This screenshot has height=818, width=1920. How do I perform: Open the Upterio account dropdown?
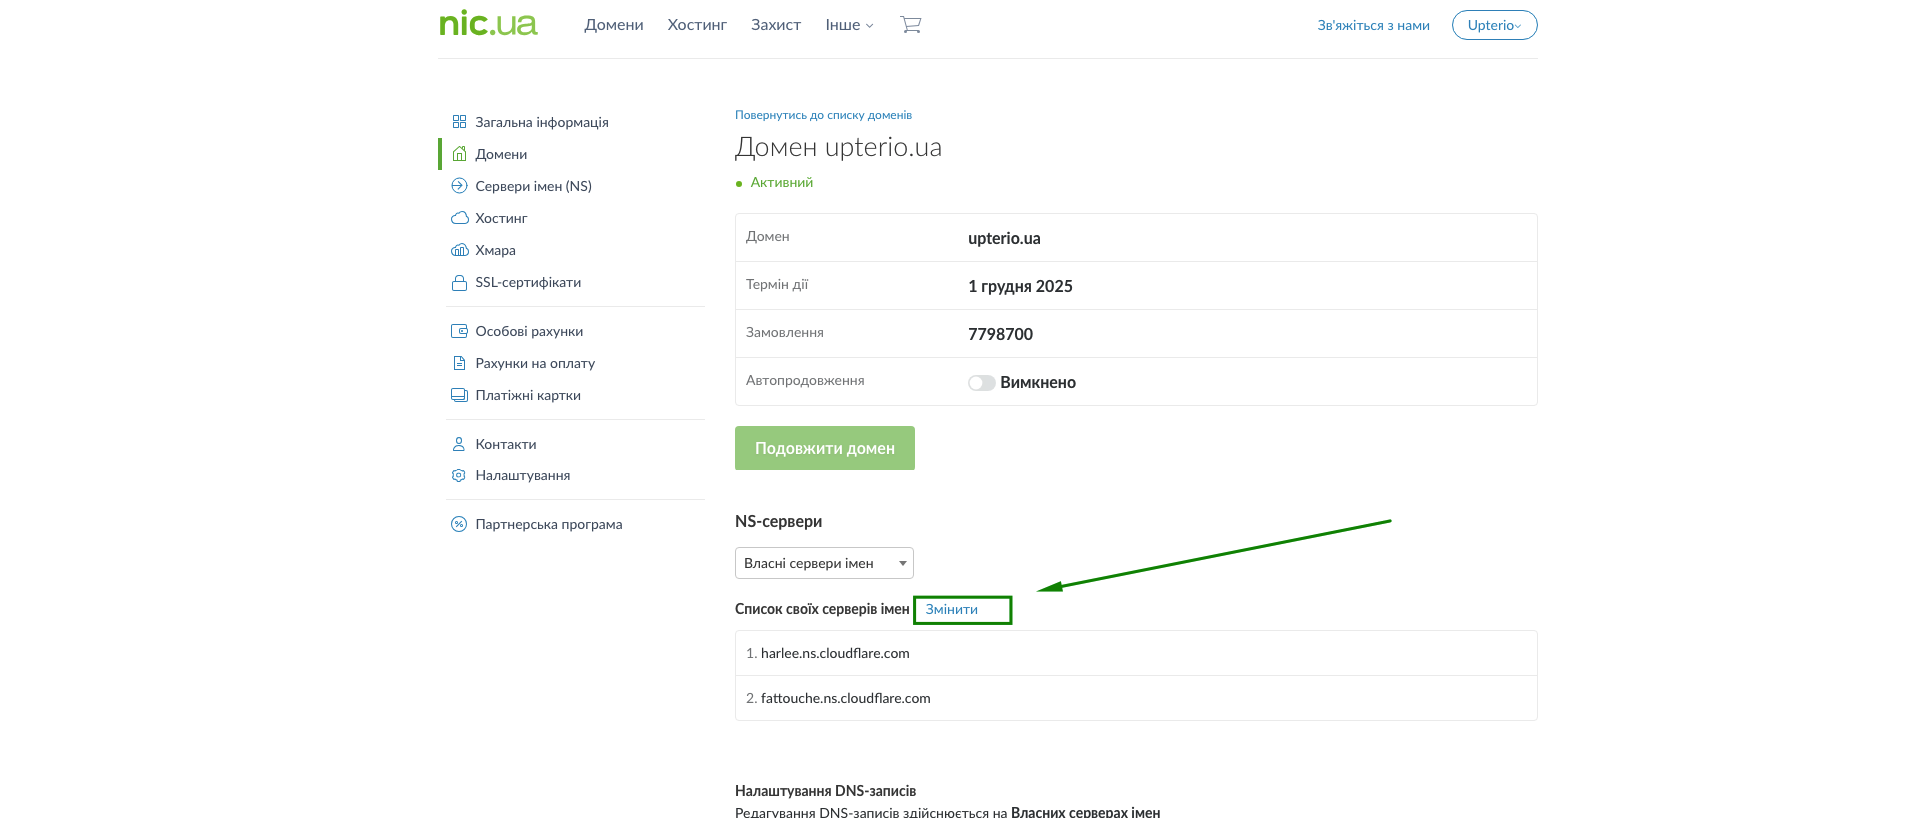coord(1494,25)
